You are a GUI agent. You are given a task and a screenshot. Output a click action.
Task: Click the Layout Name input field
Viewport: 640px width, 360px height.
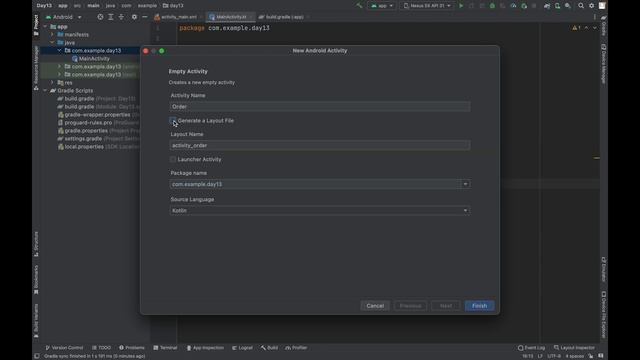pyautogui.click(x=320, y=145)
